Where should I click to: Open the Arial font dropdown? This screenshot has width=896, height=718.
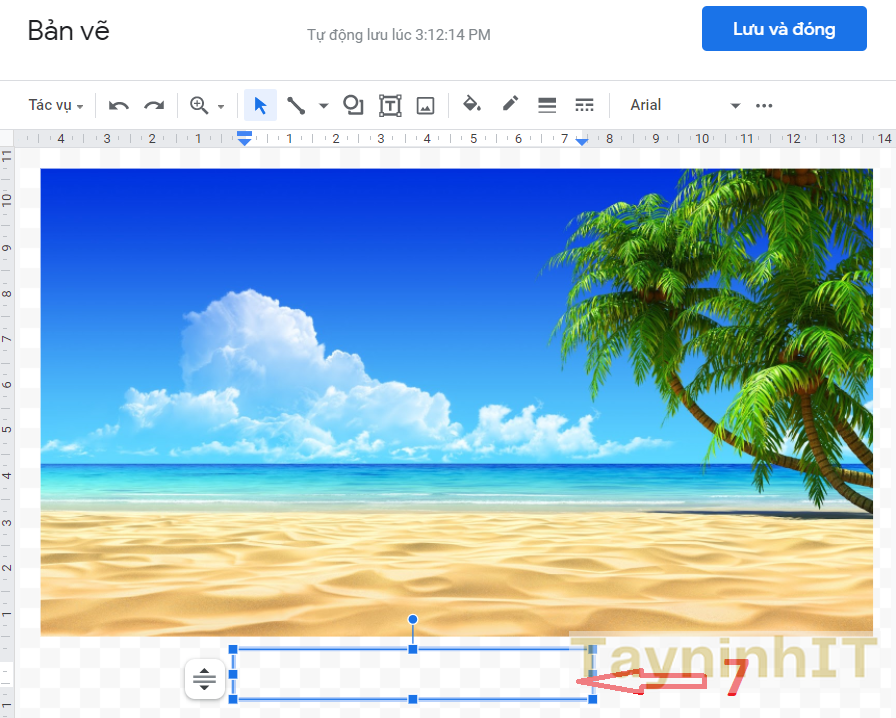click(684, 105)
